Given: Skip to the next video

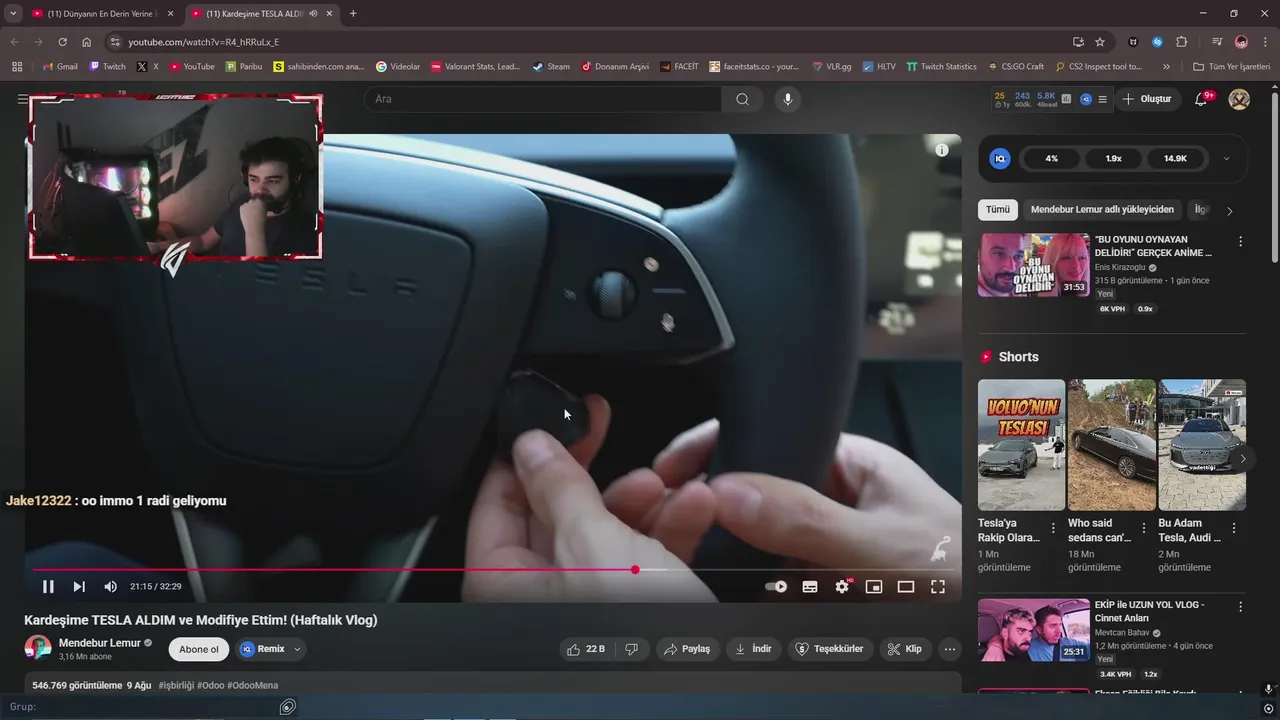Looking at the screenshot, I should (x=79, y=587).
